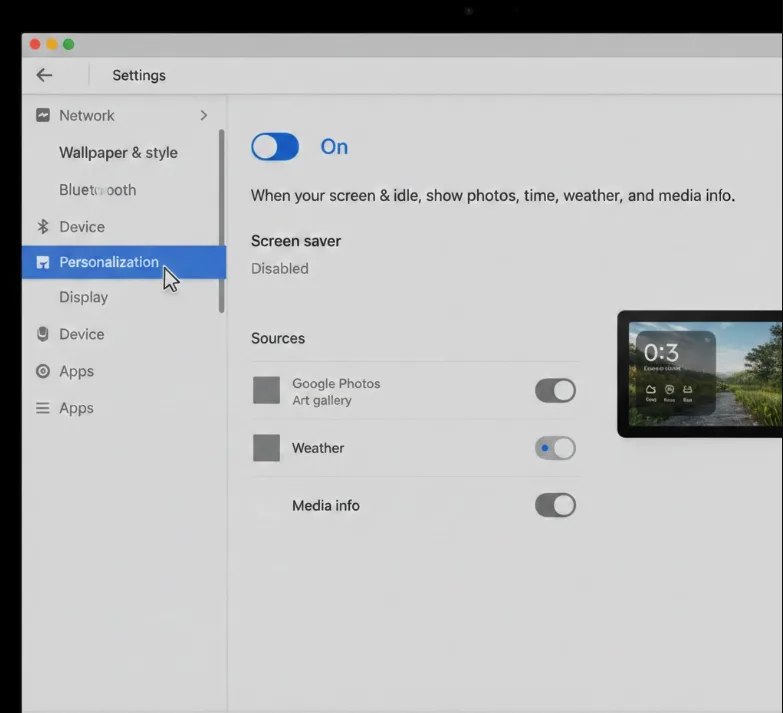The image size is (783, 713).
Task: Toggle the Google Photos Art gallery switch
Action: [x=555, y=390]
